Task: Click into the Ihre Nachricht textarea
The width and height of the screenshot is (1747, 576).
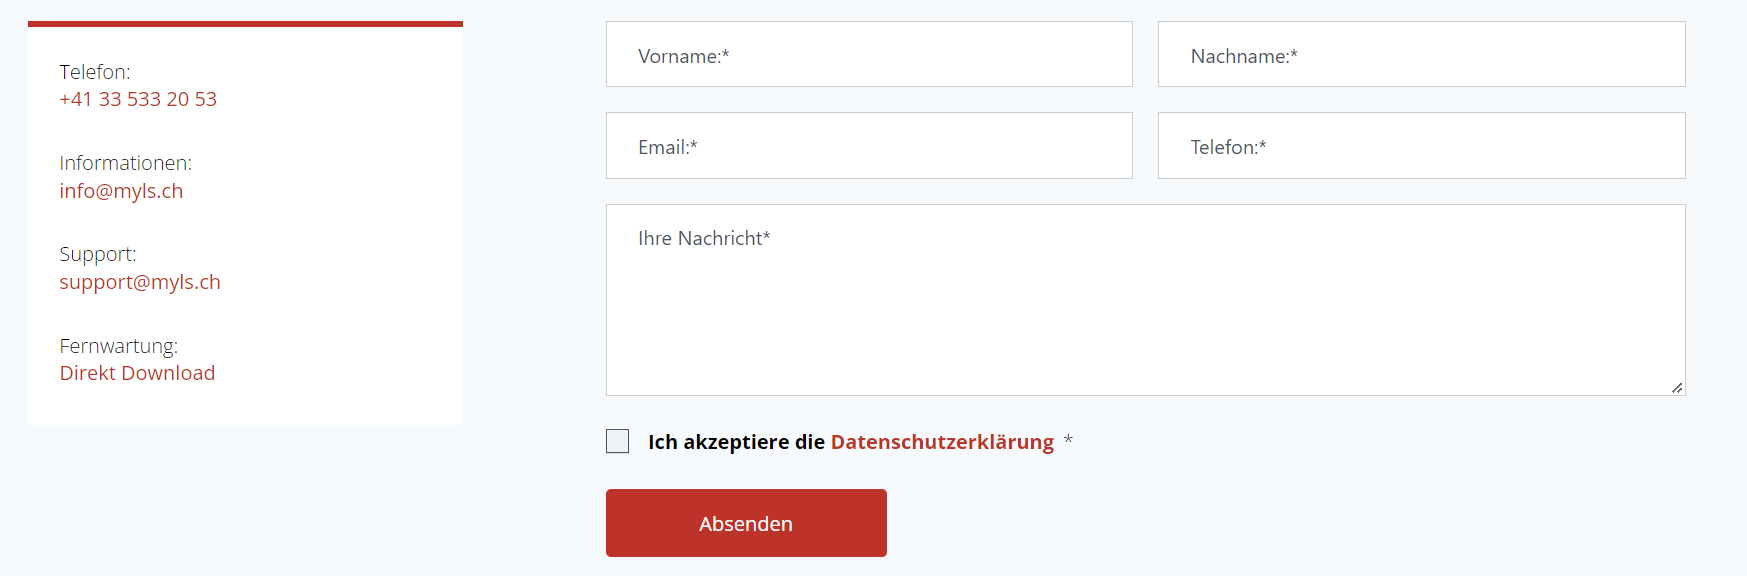Action: [x=1144, y=300]
